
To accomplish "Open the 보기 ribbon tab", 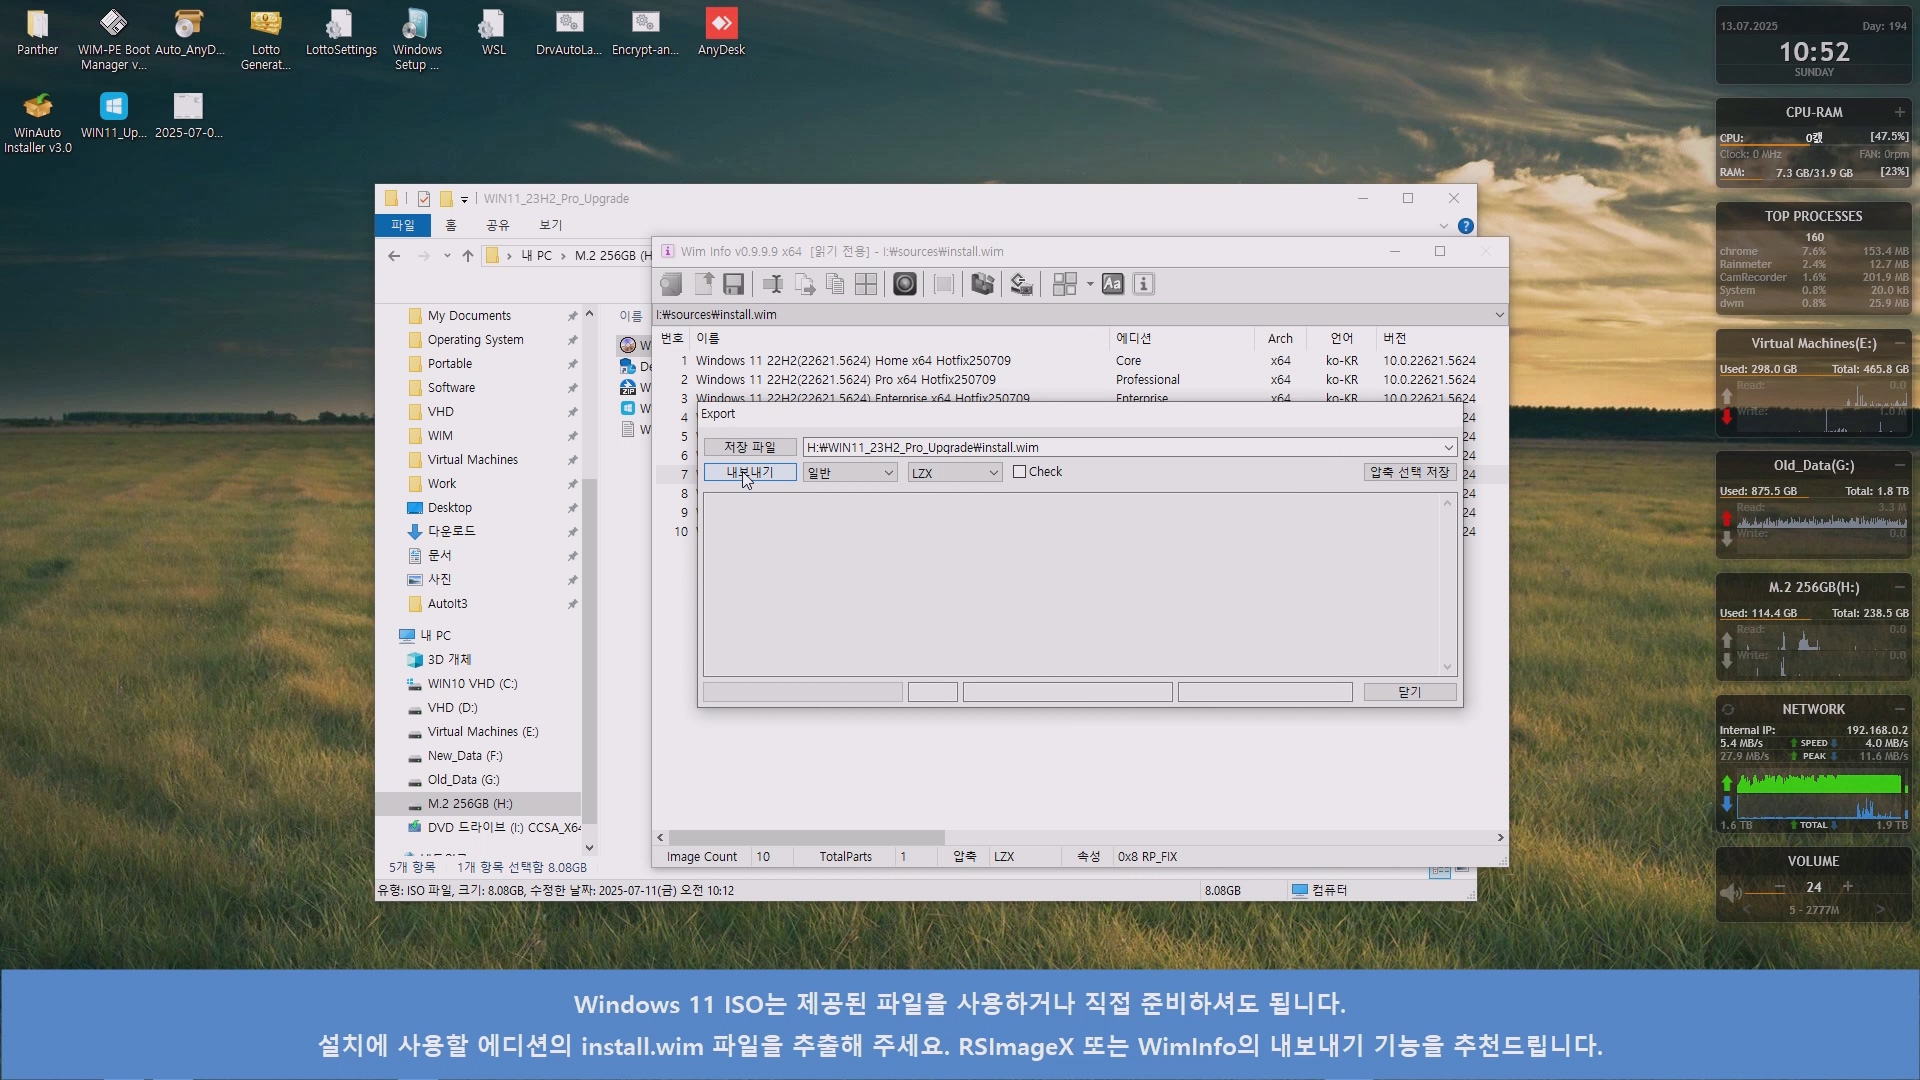I will pos(550,226).
